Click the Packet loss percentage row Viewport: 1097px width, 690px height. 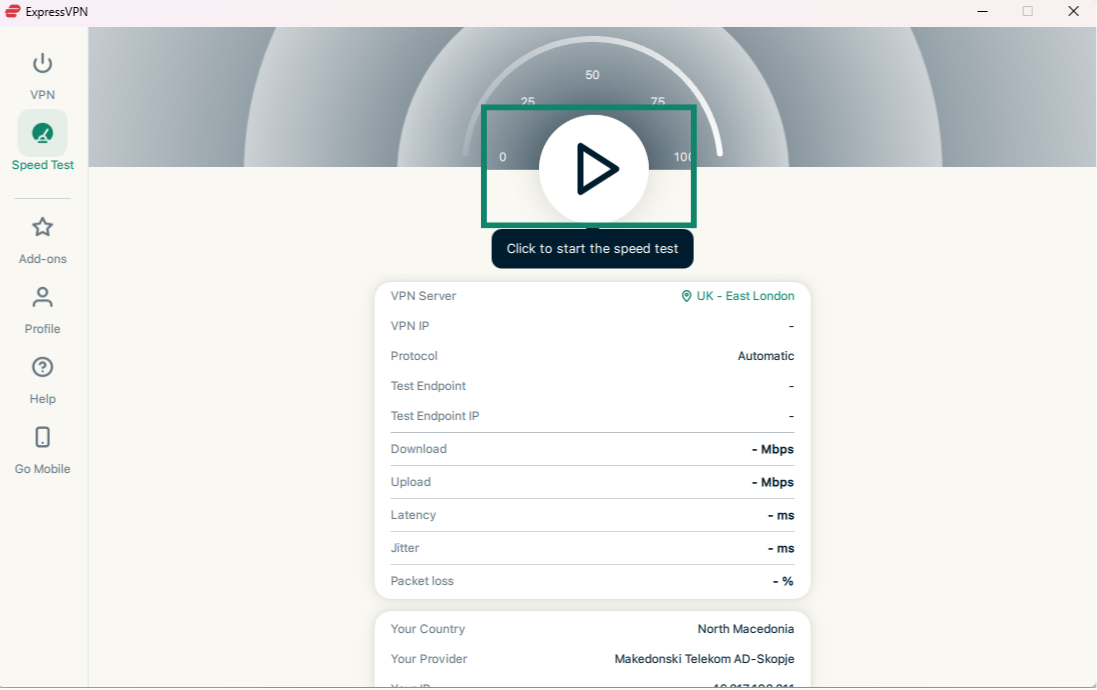(592, 581)
